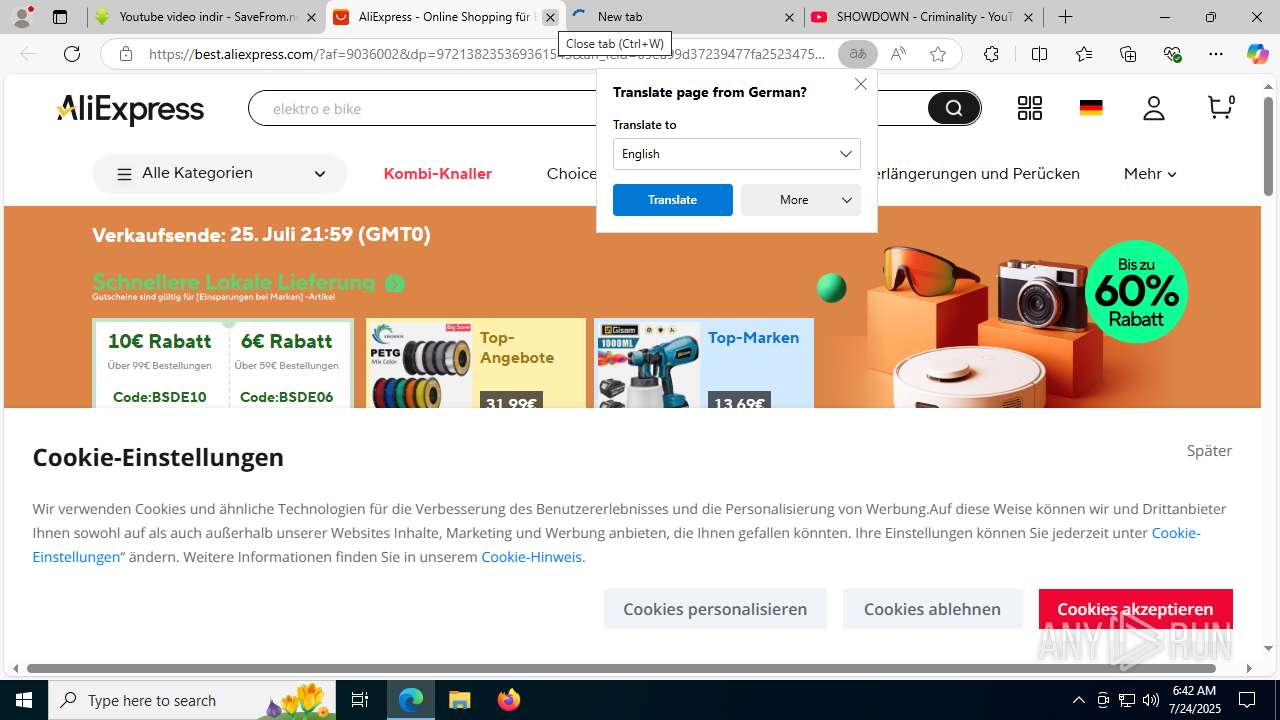The height and width of the screenshot is (720, 1280).
Task: Click Cookies personalisieren button
Action: click(x=715, y=609)
